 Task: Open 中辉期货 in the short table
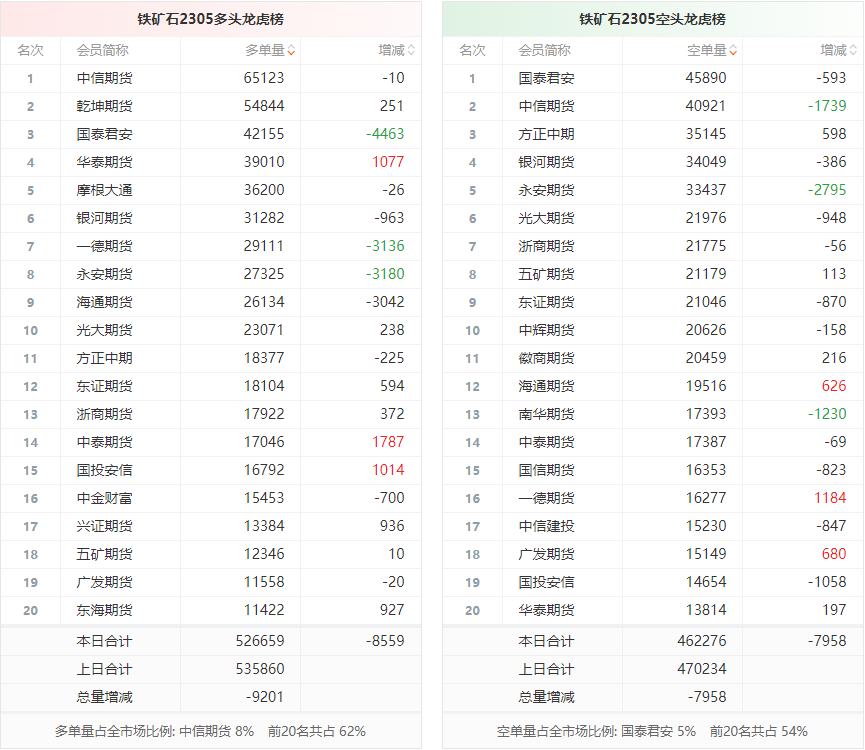(x=546, y=330)
